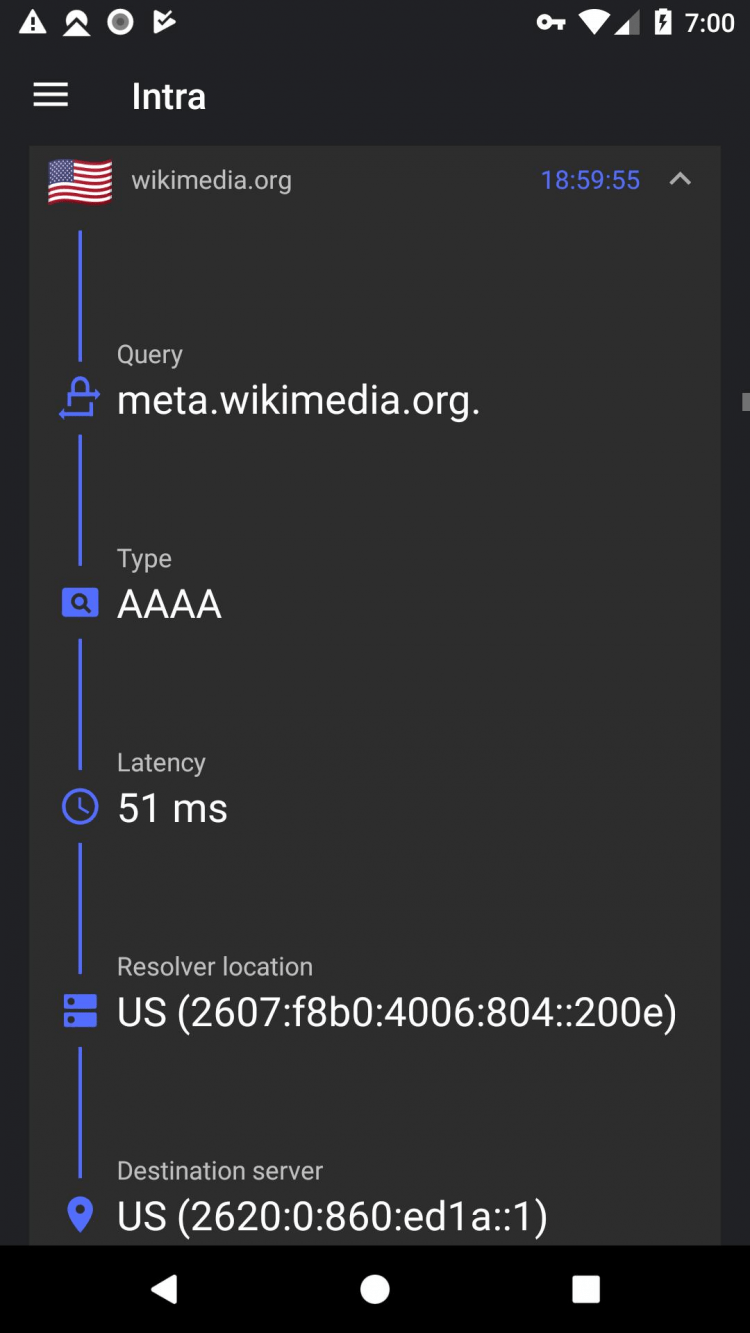This screenshot has width=750, height=1333.
Task: Tap the Intra app title
Action: 169,96
